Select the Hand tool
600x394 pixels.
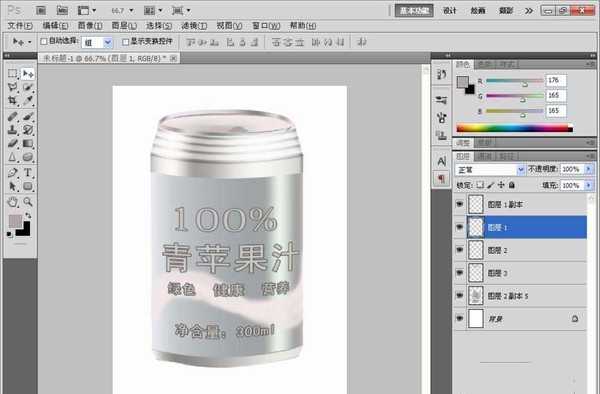coord(13,202)
